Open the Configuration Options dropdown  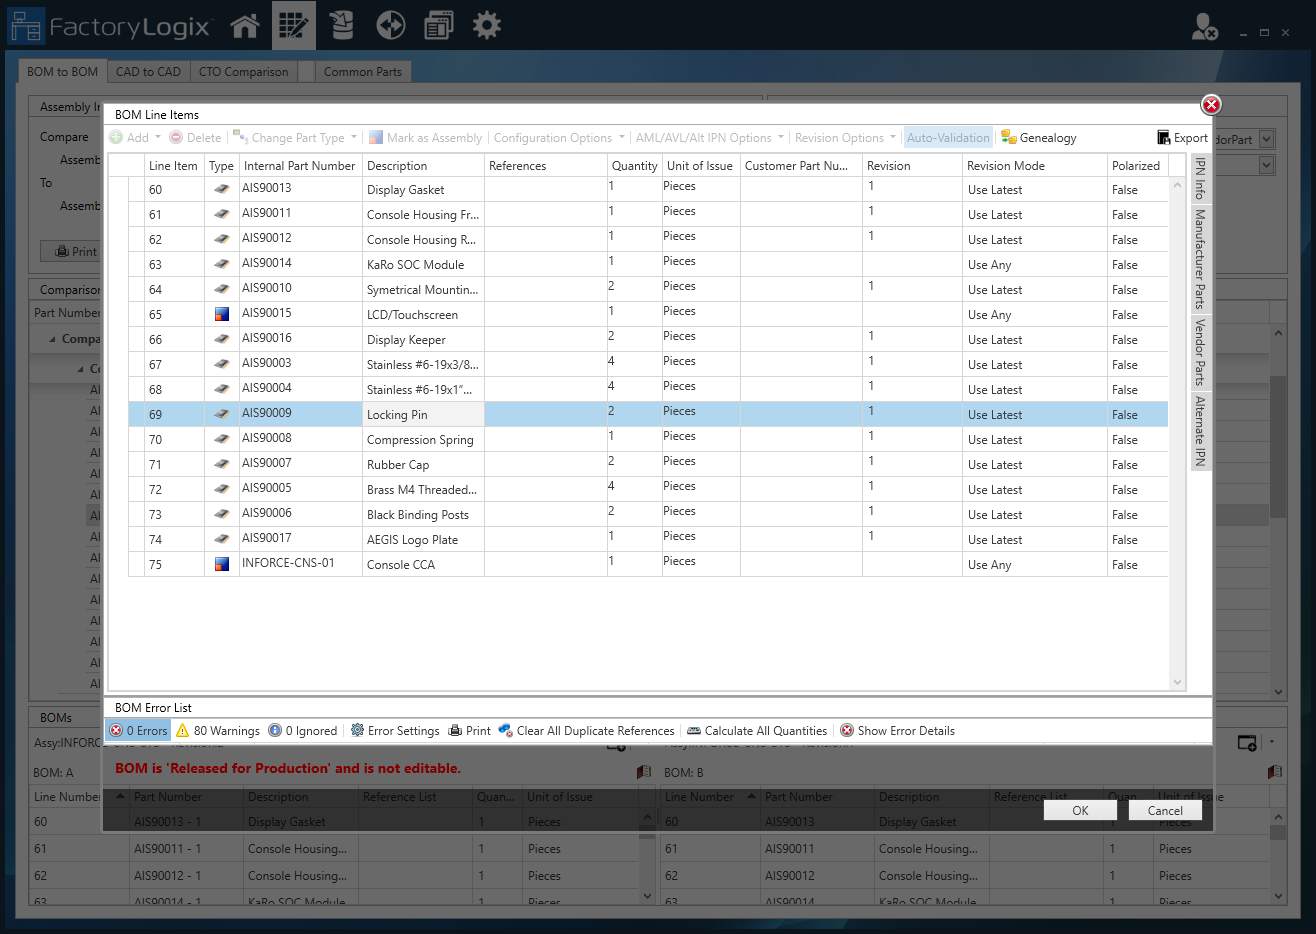click(555, 138)
